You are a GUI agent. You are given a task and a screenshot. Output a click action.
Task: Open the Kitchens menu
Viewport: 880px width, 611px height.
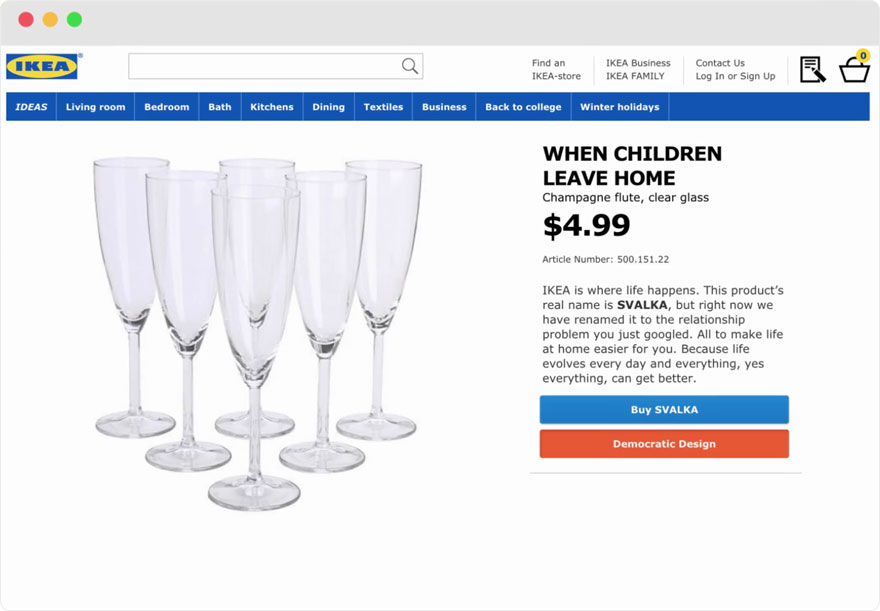[272, 107]
